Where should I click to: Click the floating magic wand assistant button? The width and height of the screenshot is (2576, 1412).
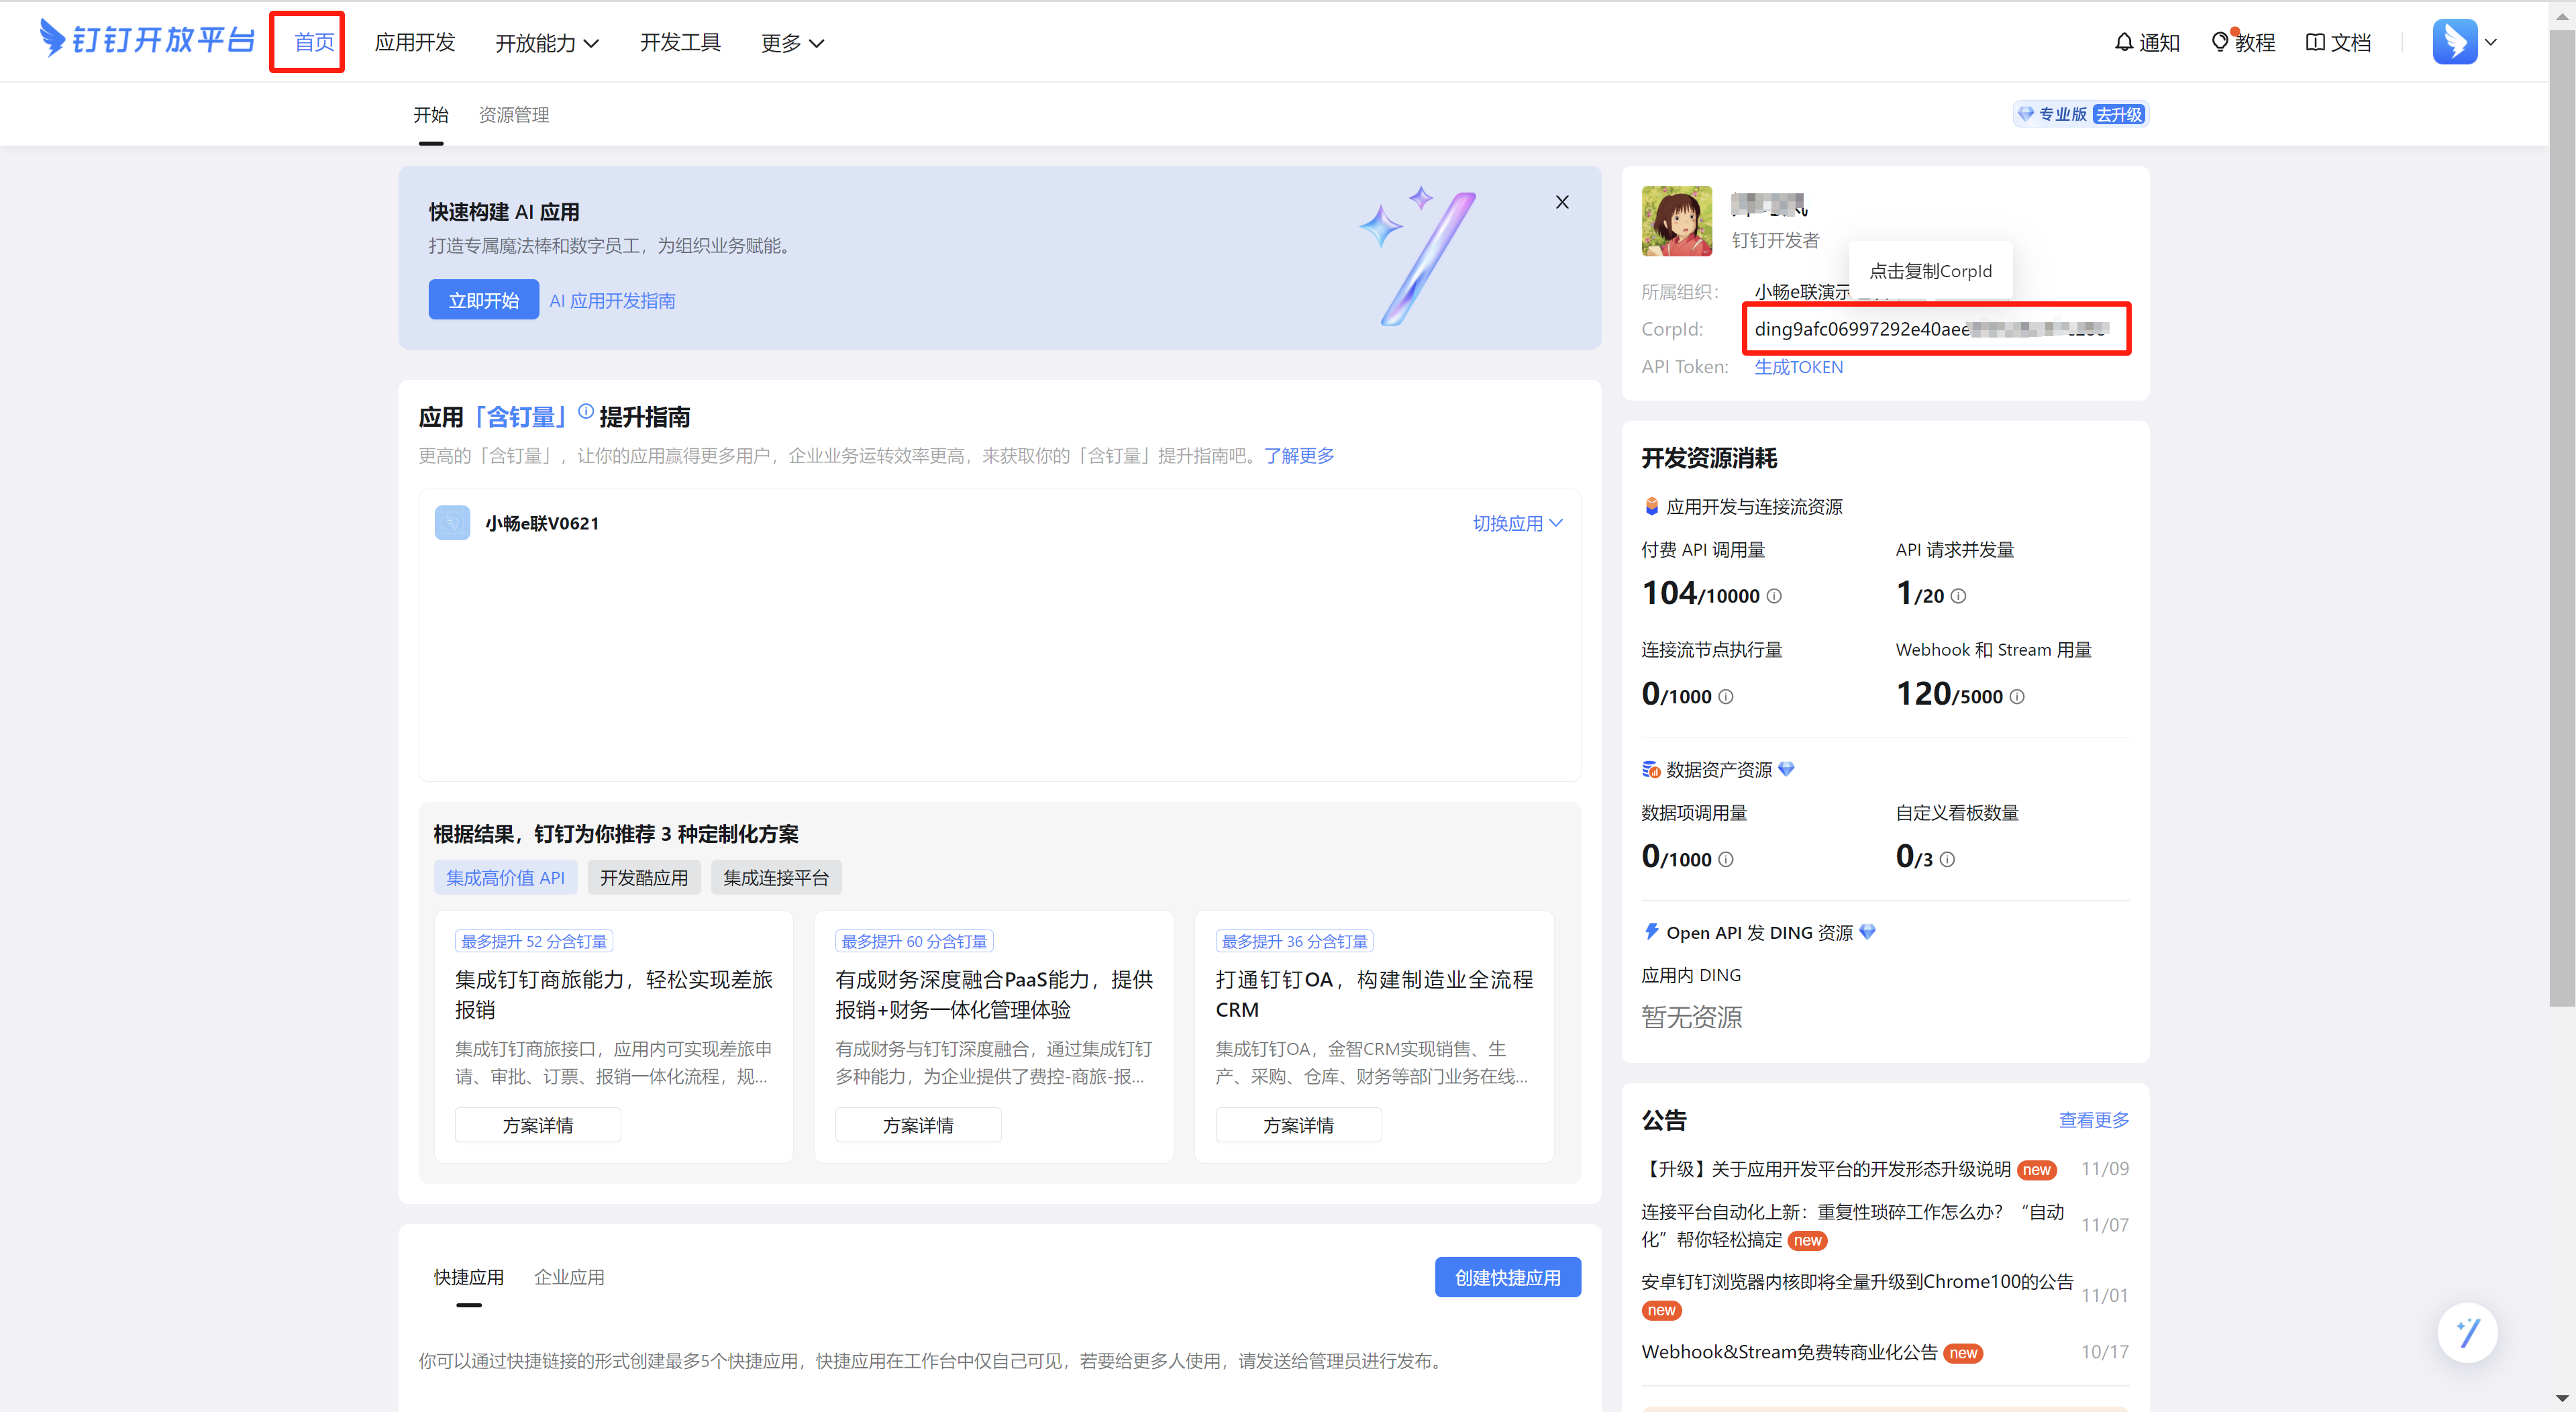2467,1332
